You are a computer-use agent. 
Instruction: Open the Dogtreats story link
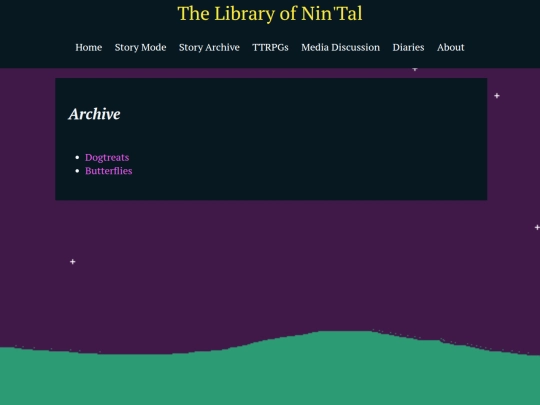point(107,157)
